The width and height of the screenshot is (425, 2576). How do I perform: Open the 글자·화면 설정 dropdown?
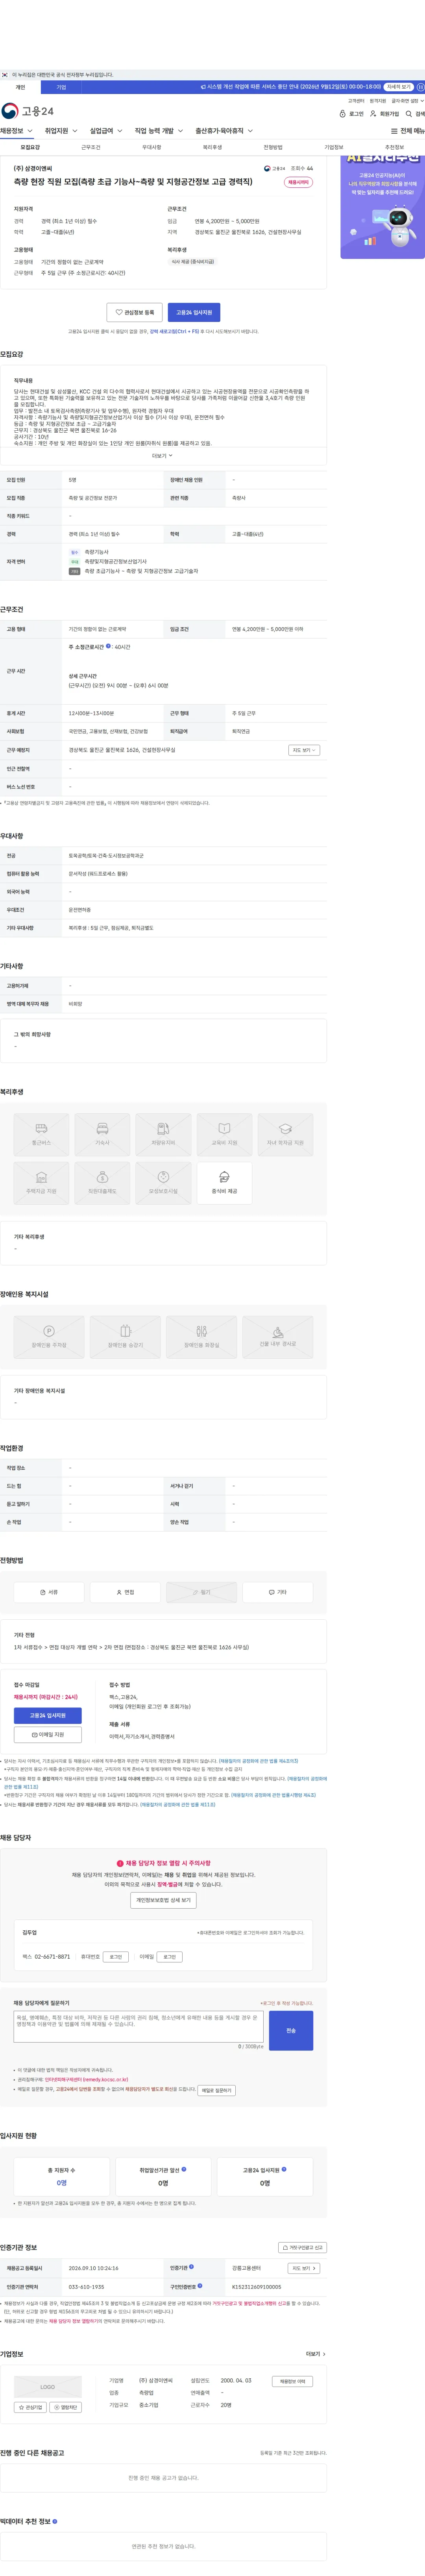pyautogui.click(x=408, y=101)
